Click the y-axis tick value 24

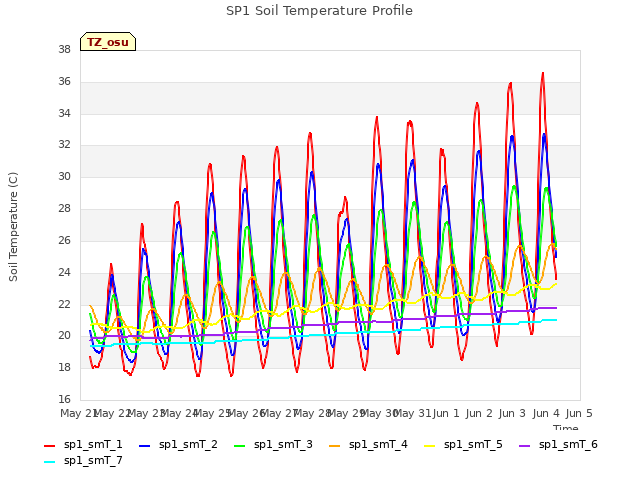[x=64, y=272]
